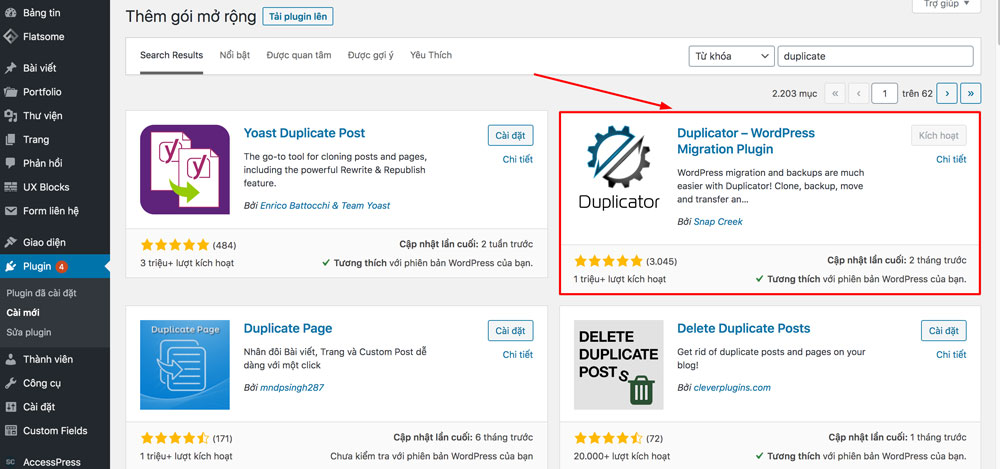The width and height of the screenshot is (1000, 469).
Task: Open Chi tiết link for Duplicate Page
Action: point(518,355)
